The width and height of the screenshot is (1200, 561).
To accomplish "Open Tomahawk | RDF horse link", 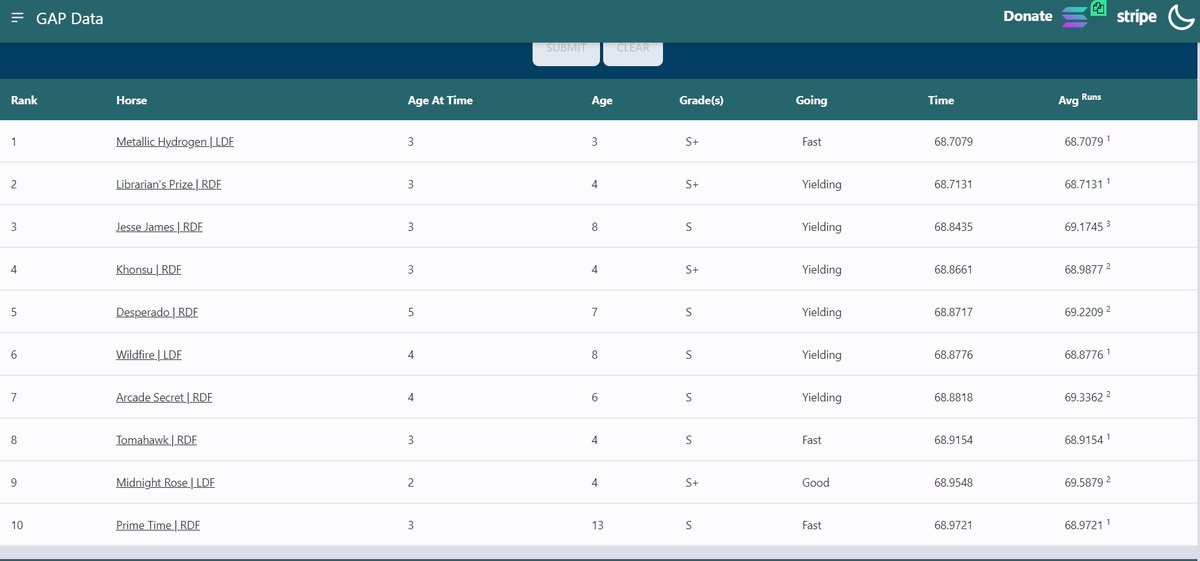I will (x=156, y=440).
